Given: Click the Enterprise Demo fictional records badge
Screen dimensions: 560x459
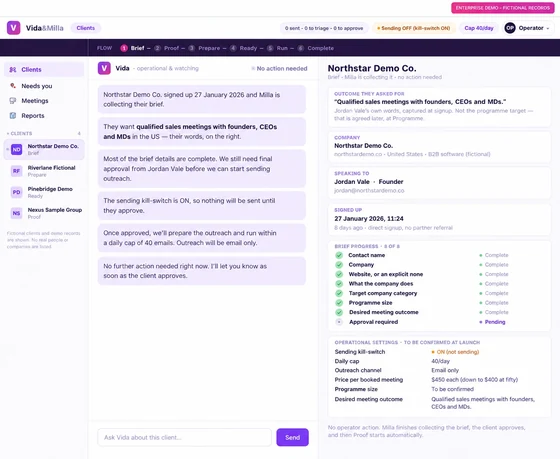Looking at the screenshot, I should (x=502, y=8).
